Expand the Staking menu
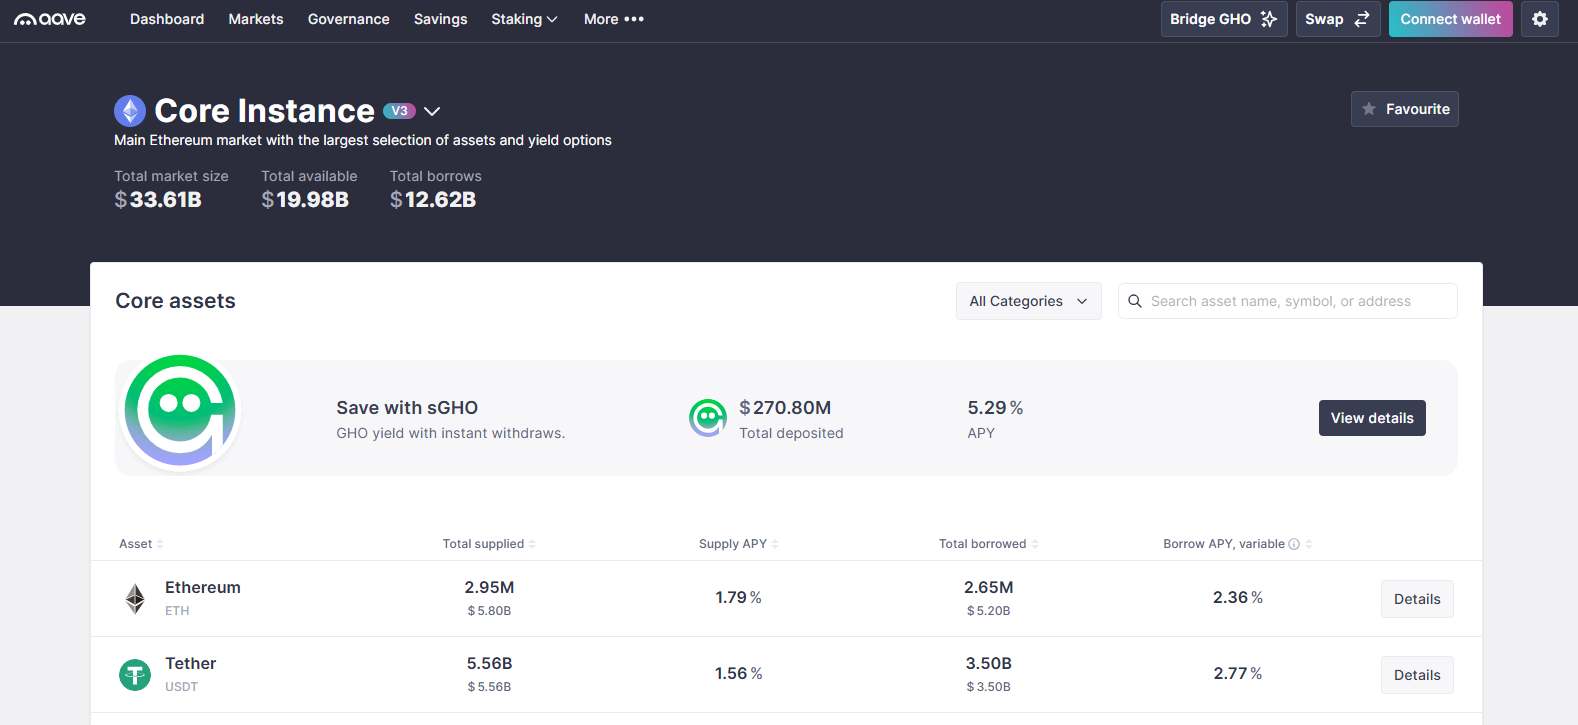This screenshot has width=1578, height=725. pos(524,19)
